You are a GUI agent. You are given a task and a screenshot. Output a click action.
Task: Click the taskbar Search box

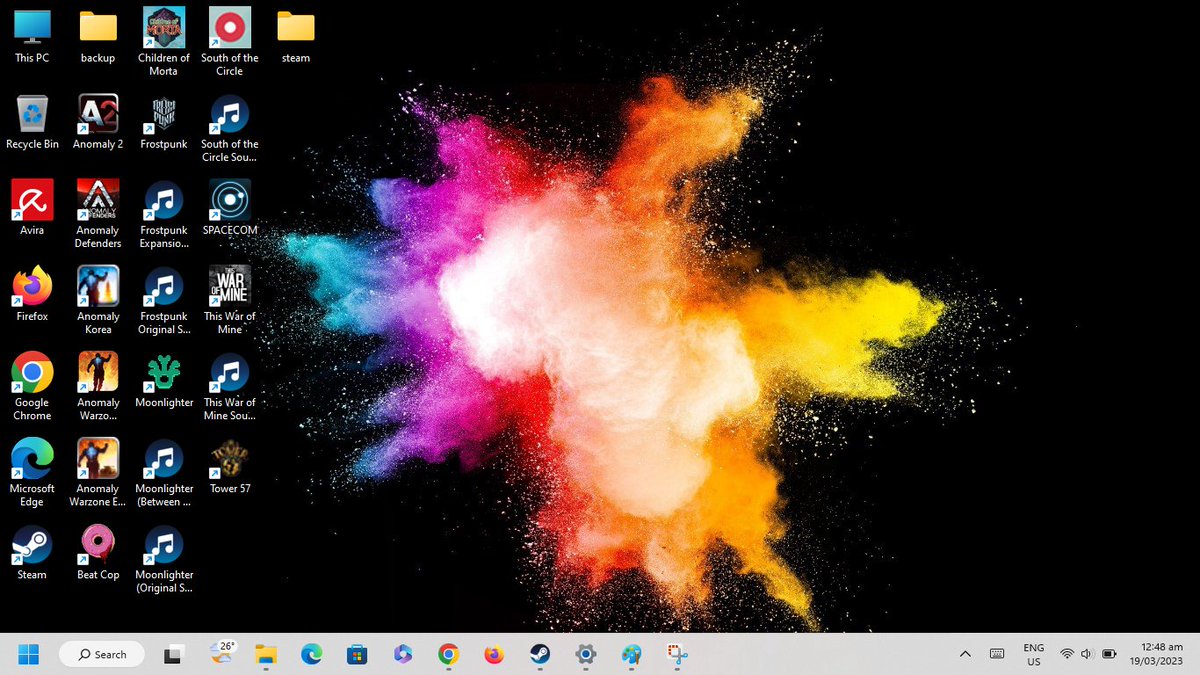(102, 654)
